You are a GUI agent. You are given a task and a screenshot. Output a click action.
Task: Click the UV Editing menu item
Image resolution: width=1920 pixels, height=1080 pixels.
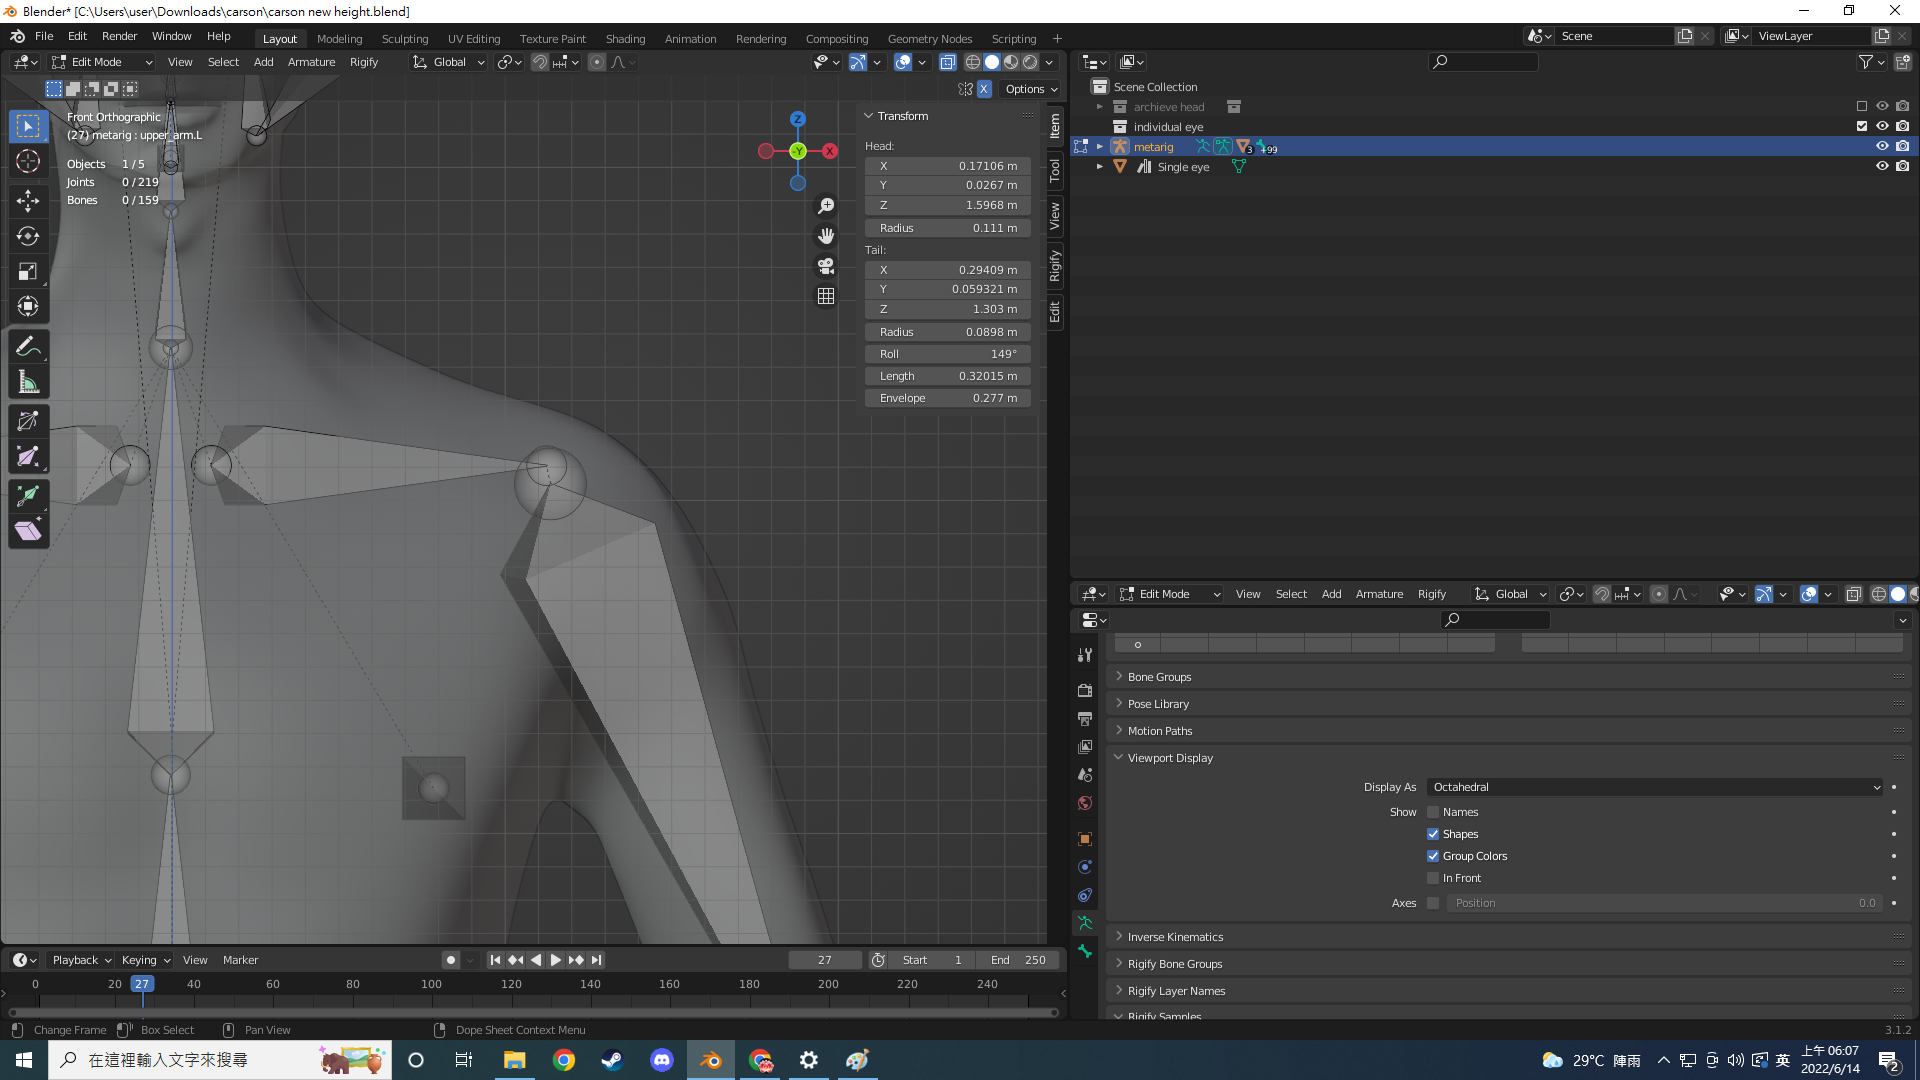coord(472,36)
